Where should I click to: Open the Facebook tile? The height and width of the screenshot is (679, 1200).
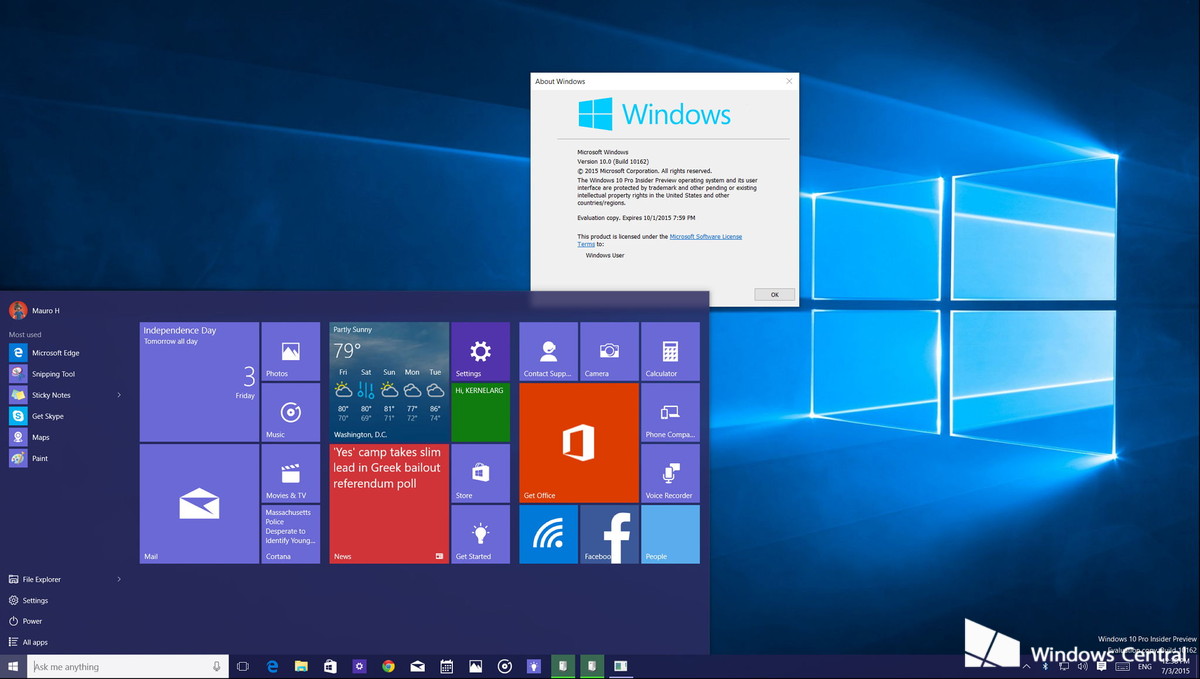point(609,534)
